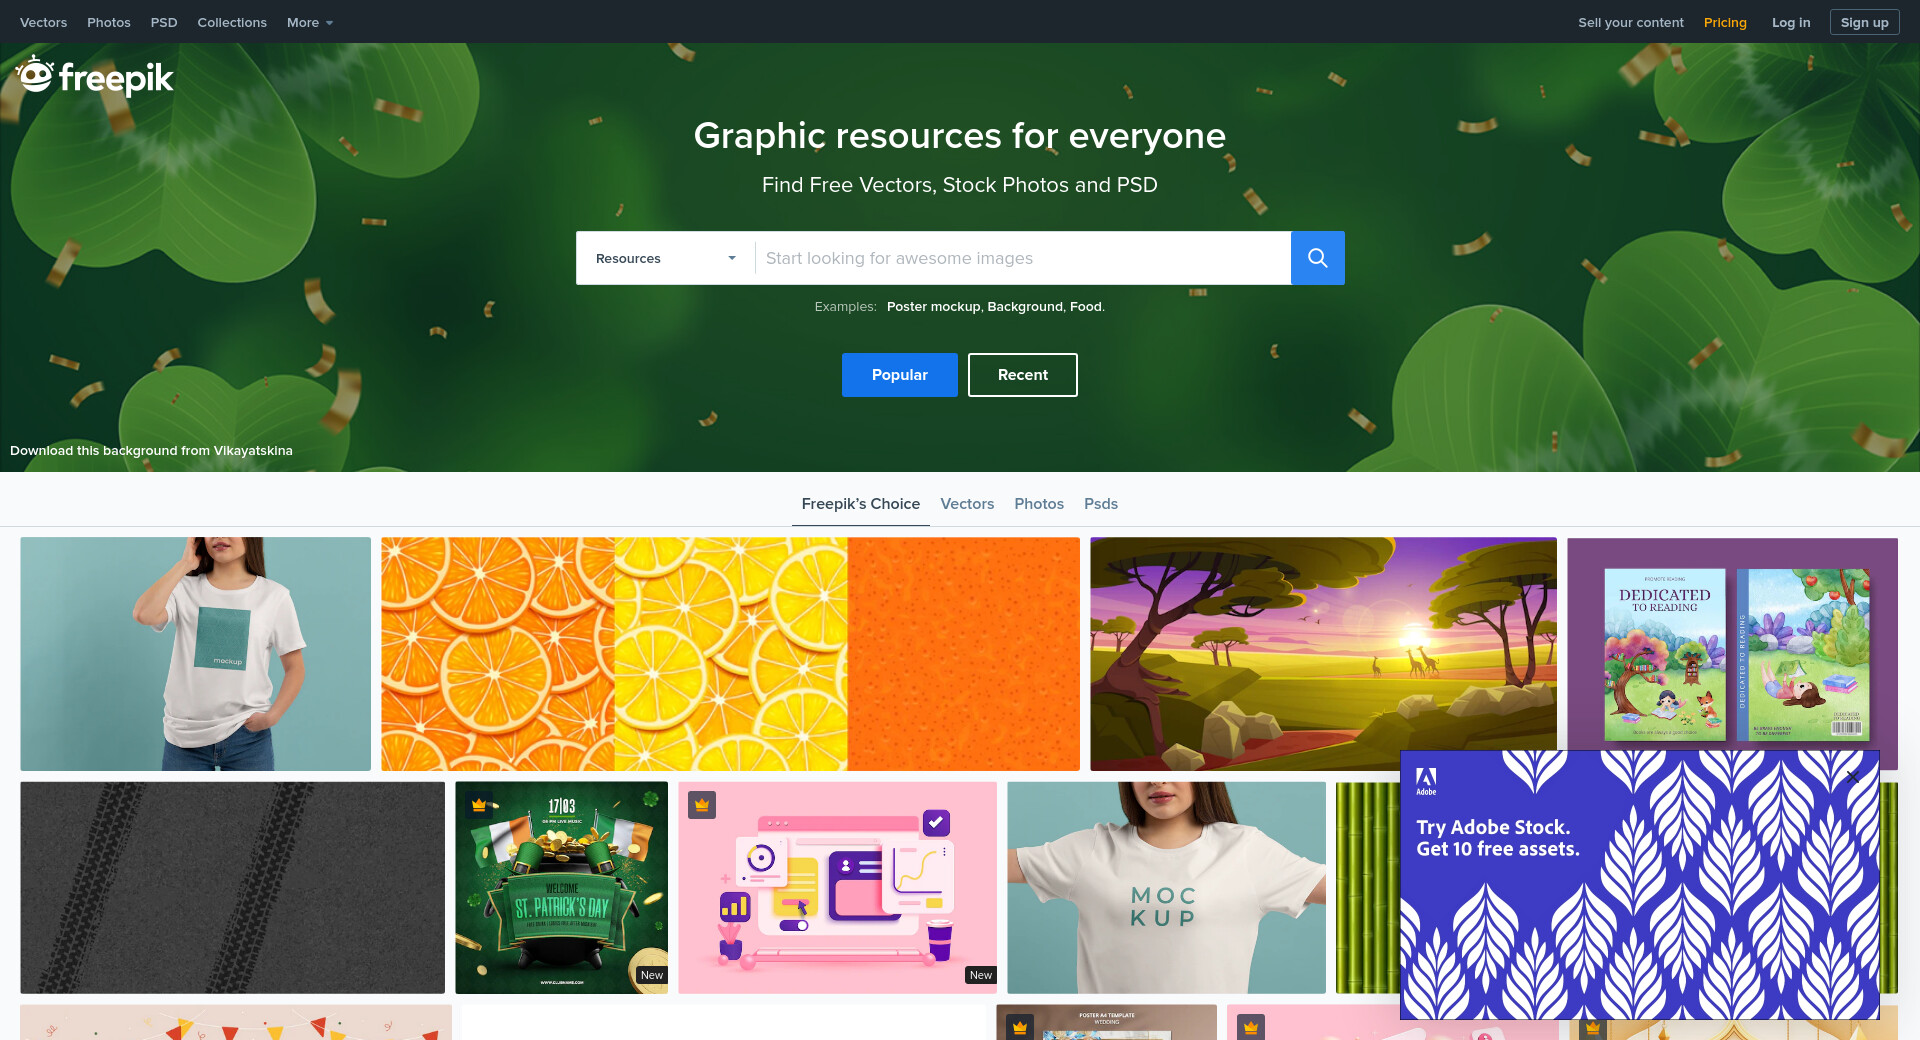1920x1040 pixels.
Task: Click premium crown on St. Patrick's Day poster
Action: (479, 805)
